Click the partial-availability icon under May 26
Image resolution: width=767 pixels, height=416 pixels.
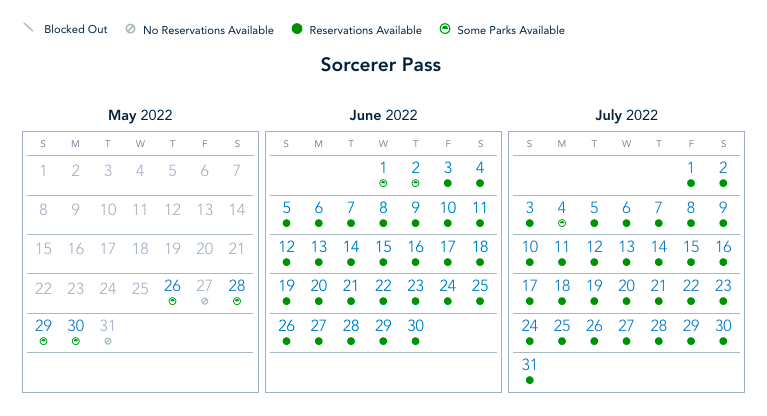pyautogui.click(x=172, y=301)
